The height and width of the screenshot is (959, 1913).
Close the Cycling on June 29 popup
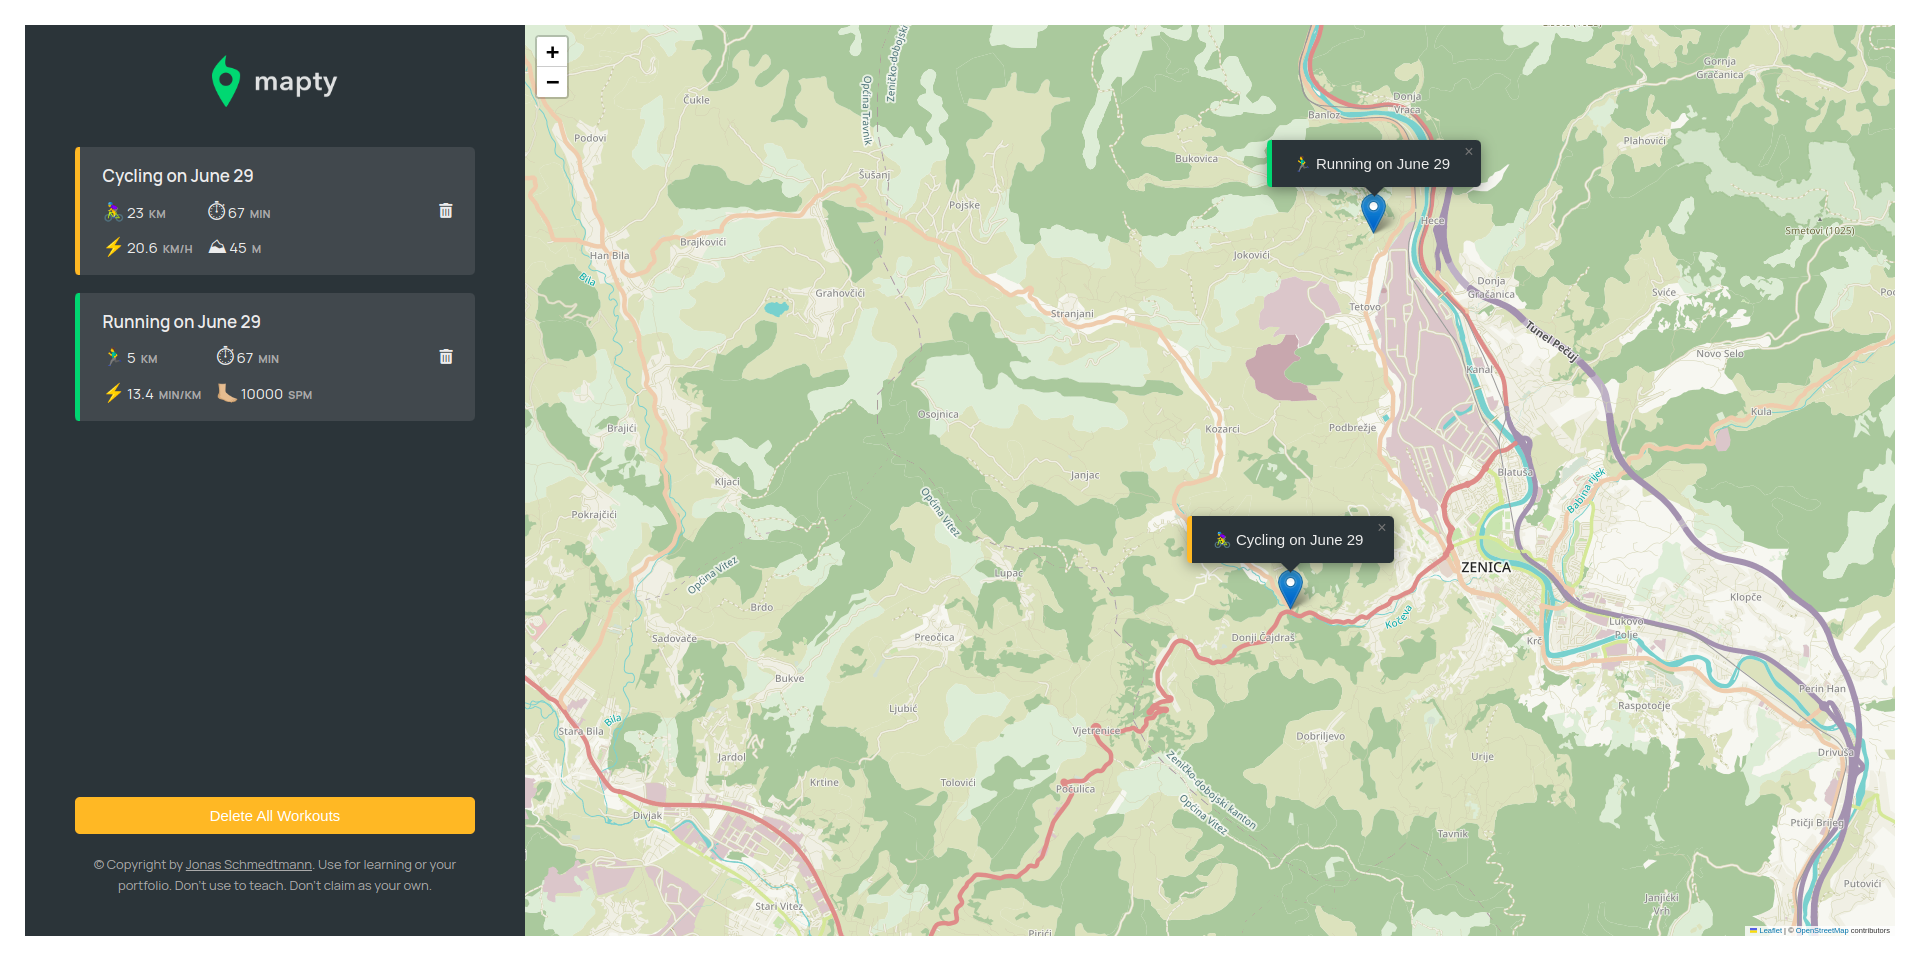click(1381, 528)
